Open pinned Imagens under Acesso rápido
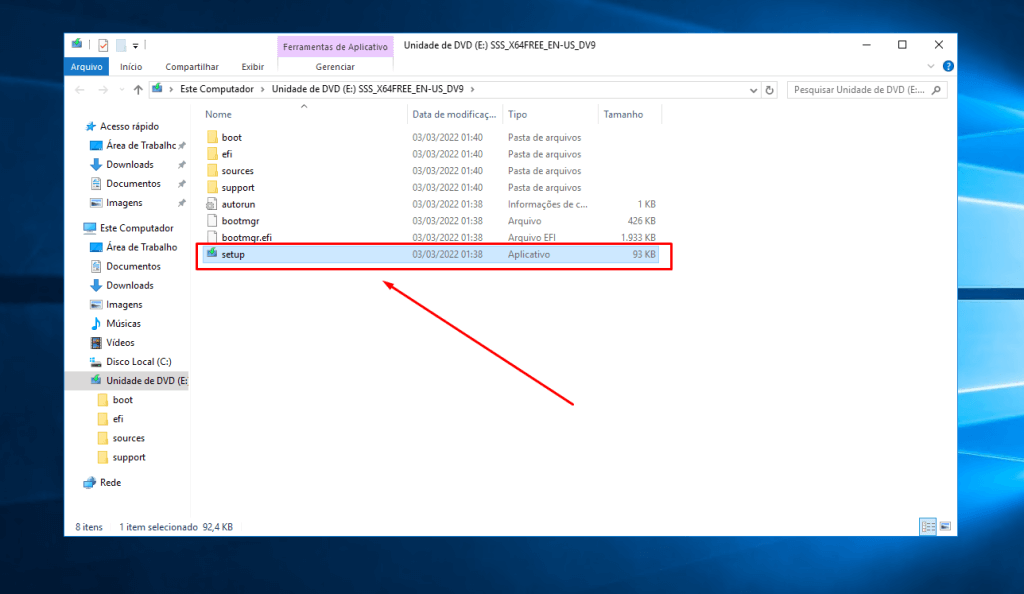 (124, 202)
